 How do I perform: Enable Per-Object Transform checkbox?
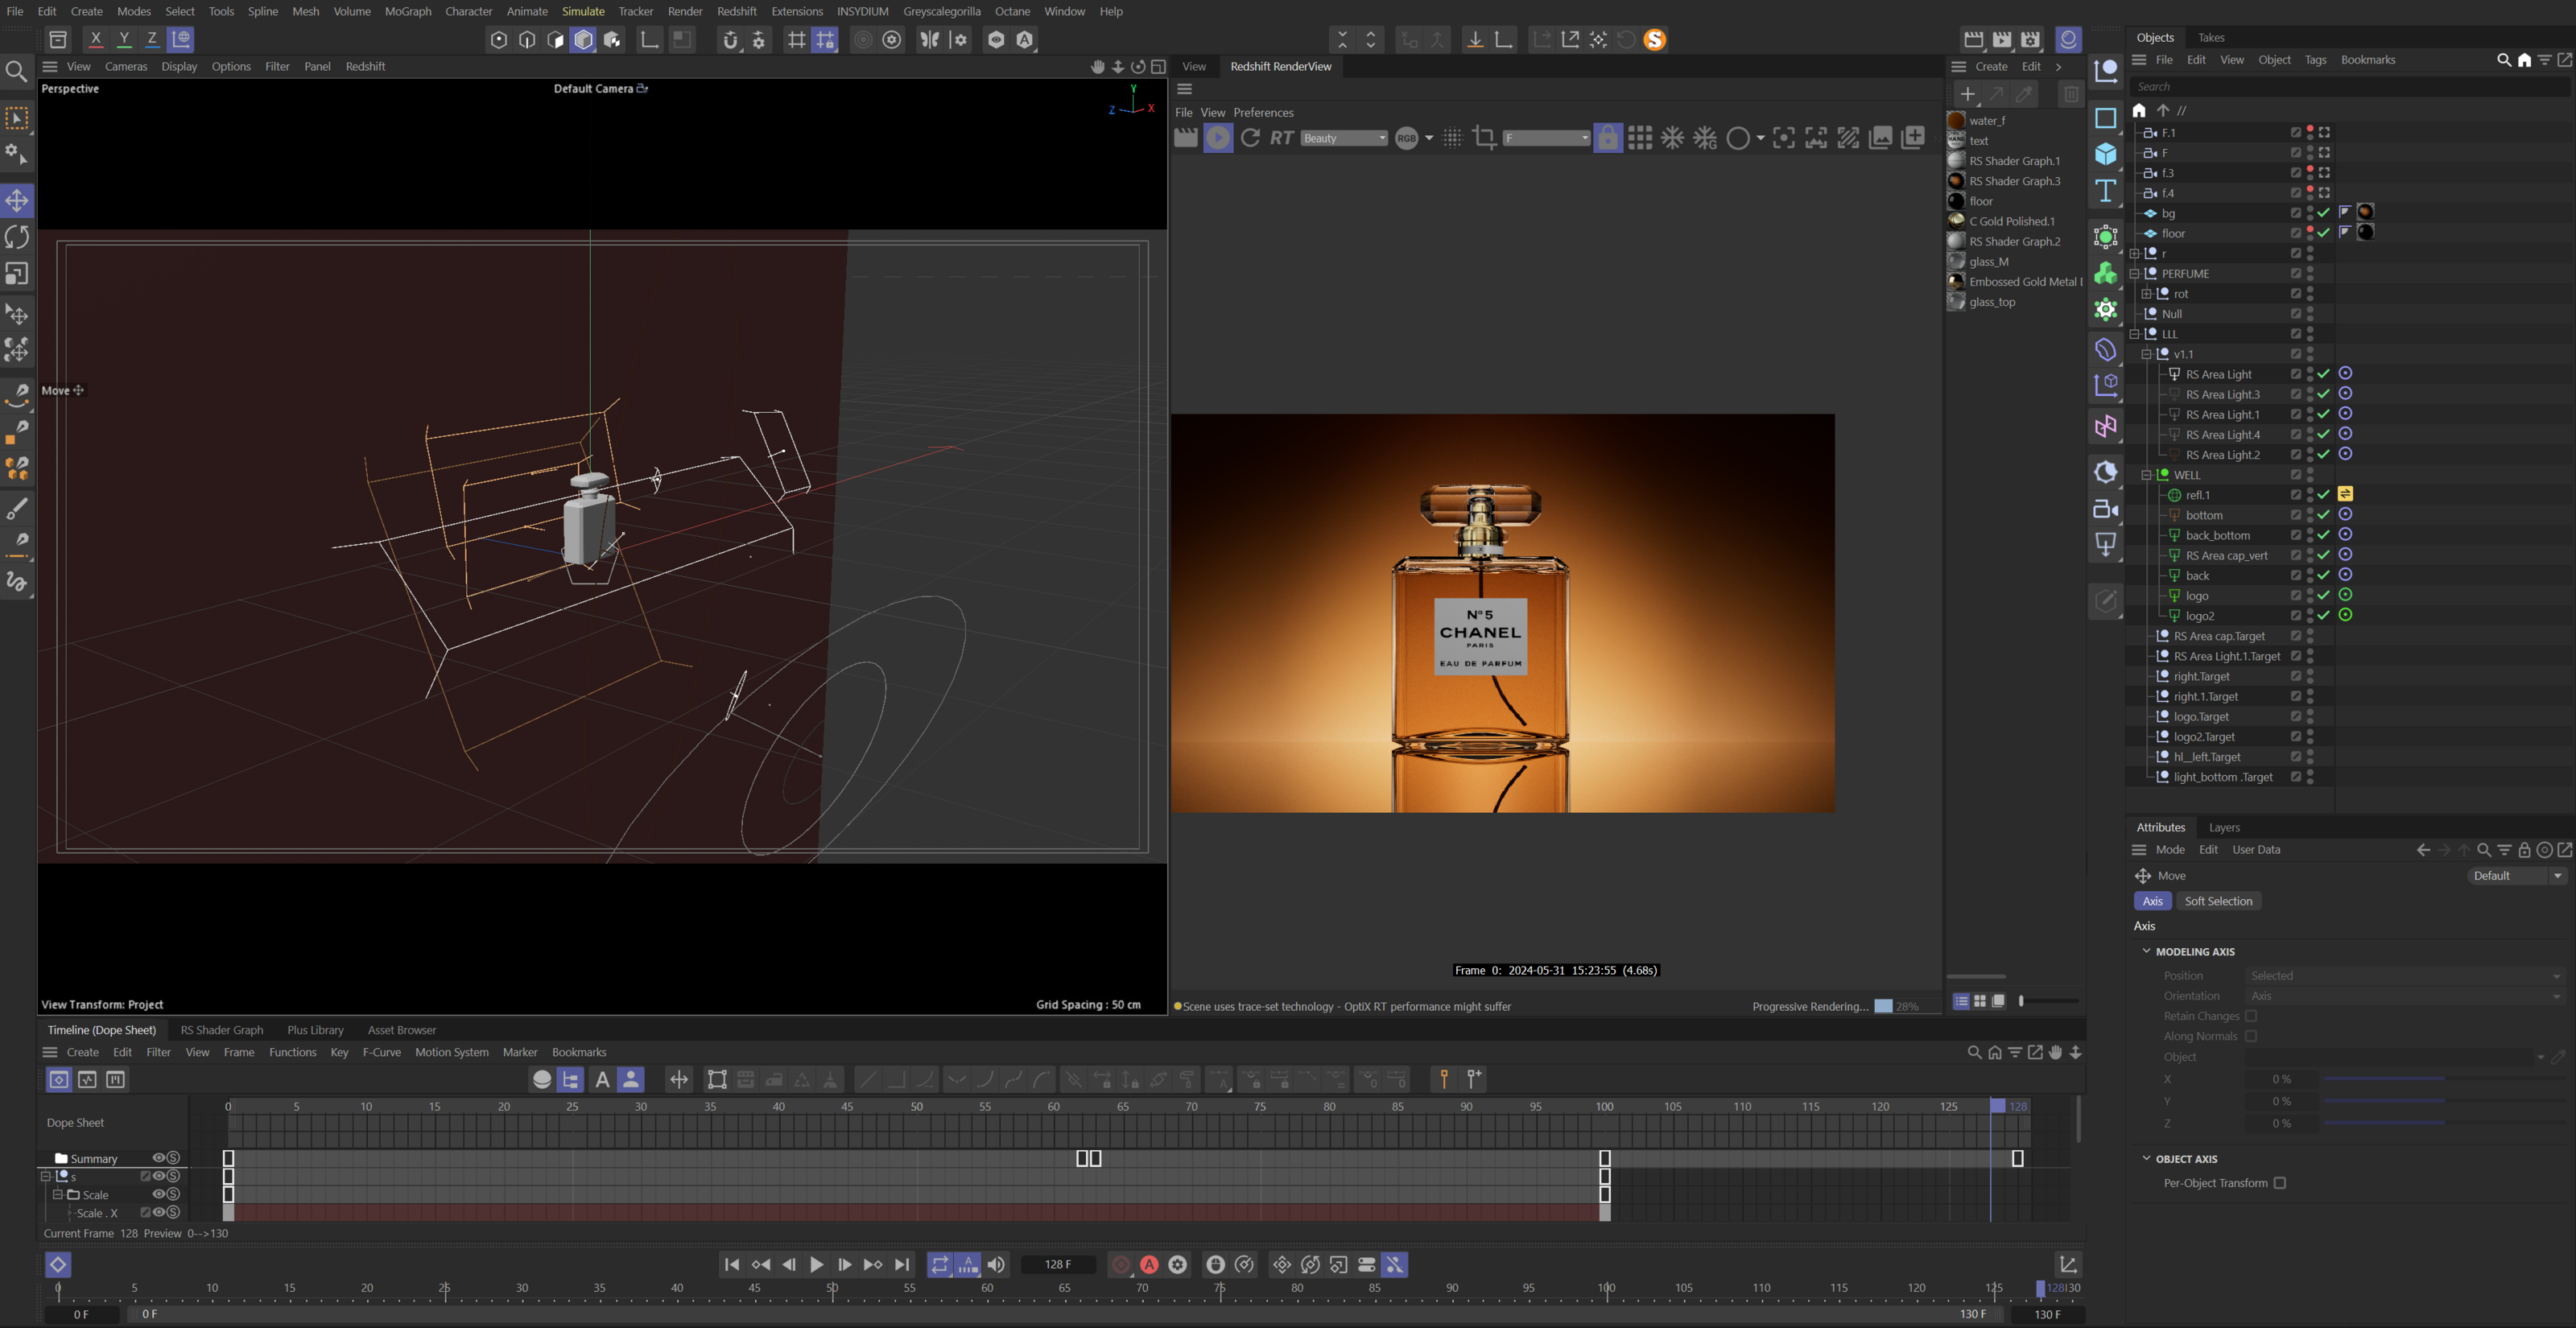2280,1183
